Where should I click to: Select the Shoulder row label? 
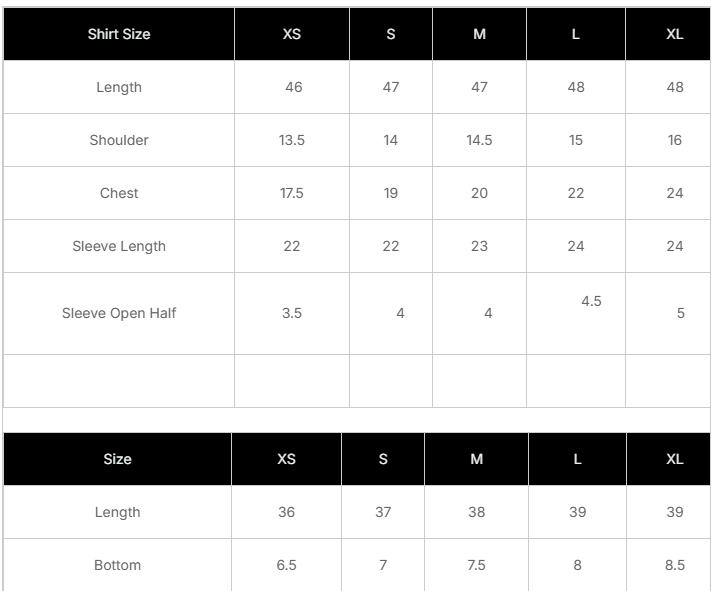pos(119,140)
